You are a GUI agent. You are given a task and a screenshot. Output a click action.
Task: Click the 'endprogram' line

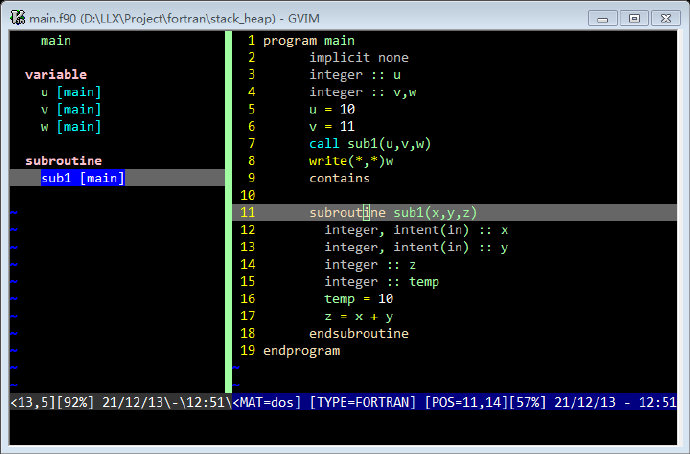coord(301,351)
